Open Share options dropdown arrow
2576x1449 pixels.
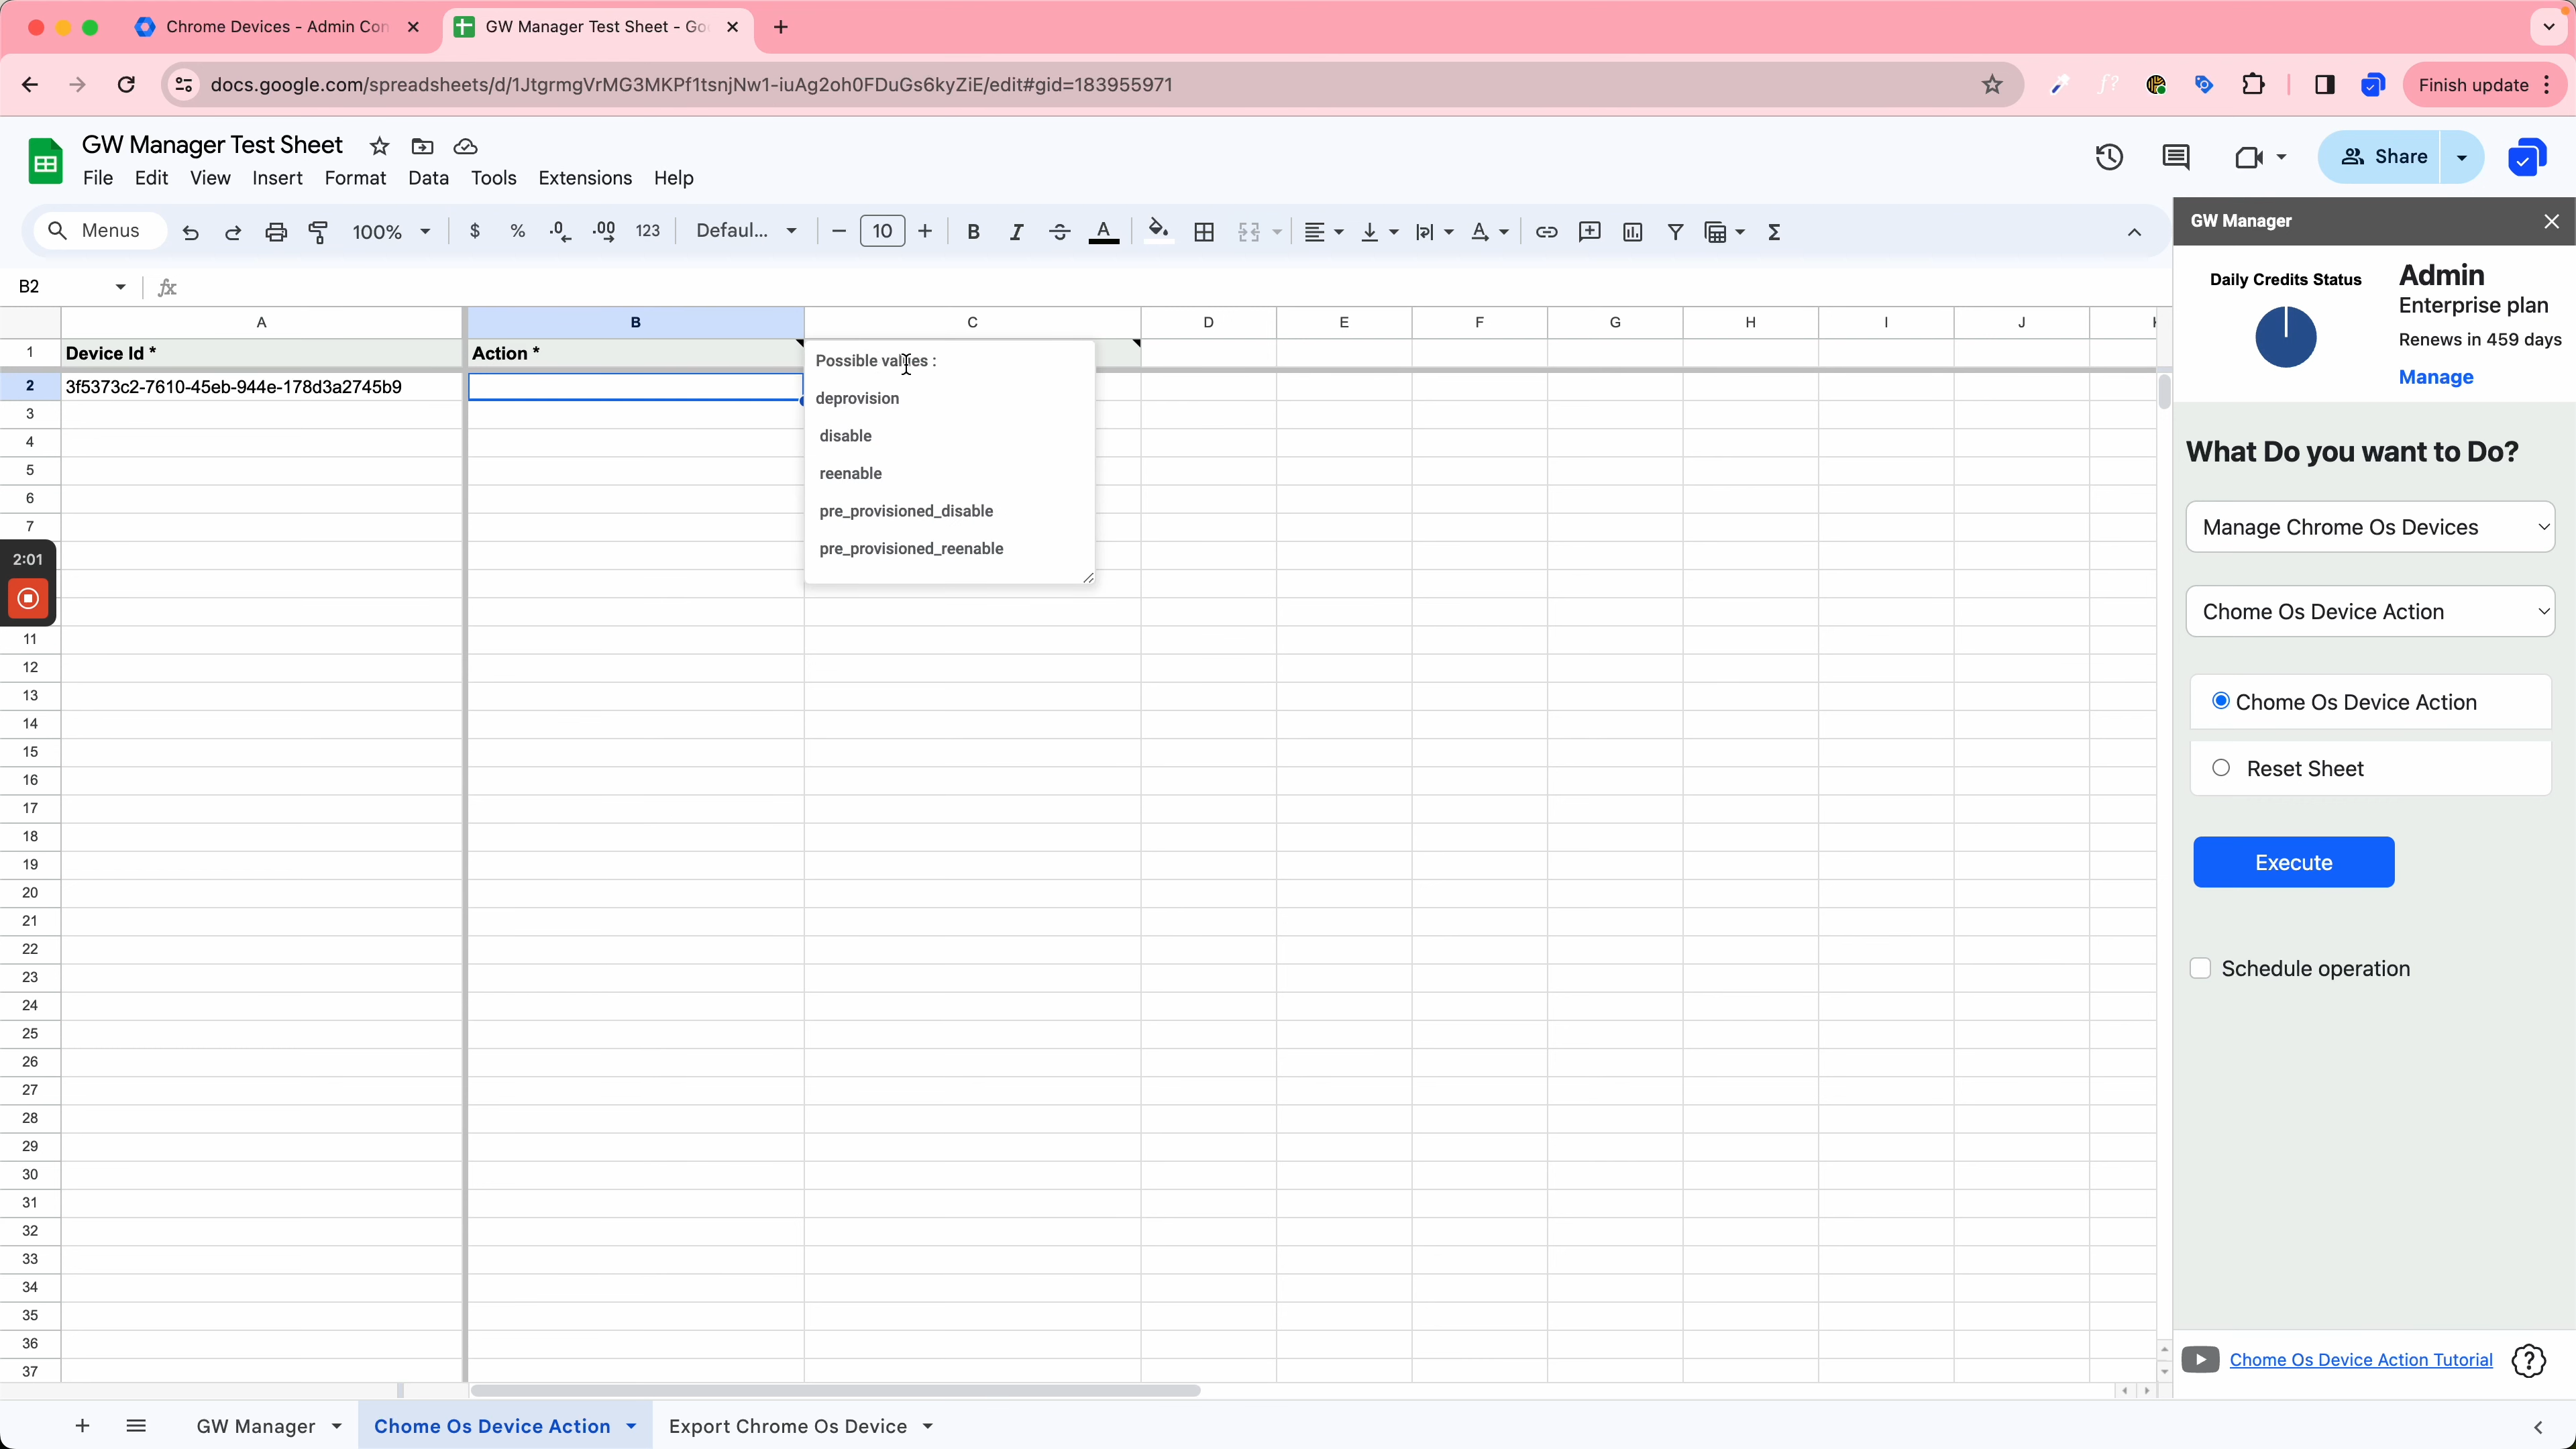click(x=2461, y=157)
